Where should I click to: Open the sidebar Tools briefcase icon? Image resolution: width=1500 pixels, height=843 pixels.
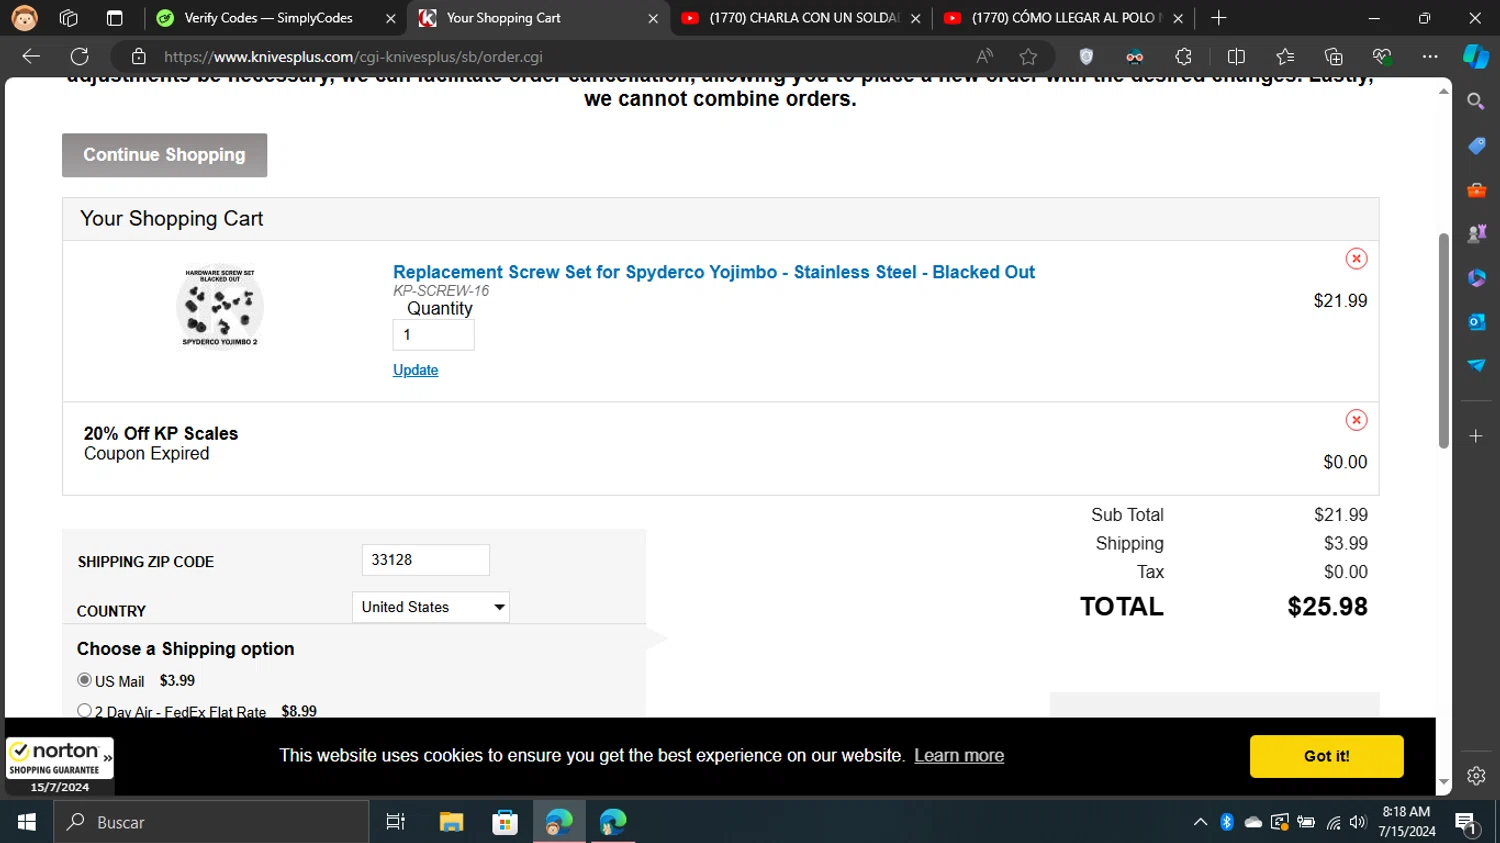[x=1476, y=190]
